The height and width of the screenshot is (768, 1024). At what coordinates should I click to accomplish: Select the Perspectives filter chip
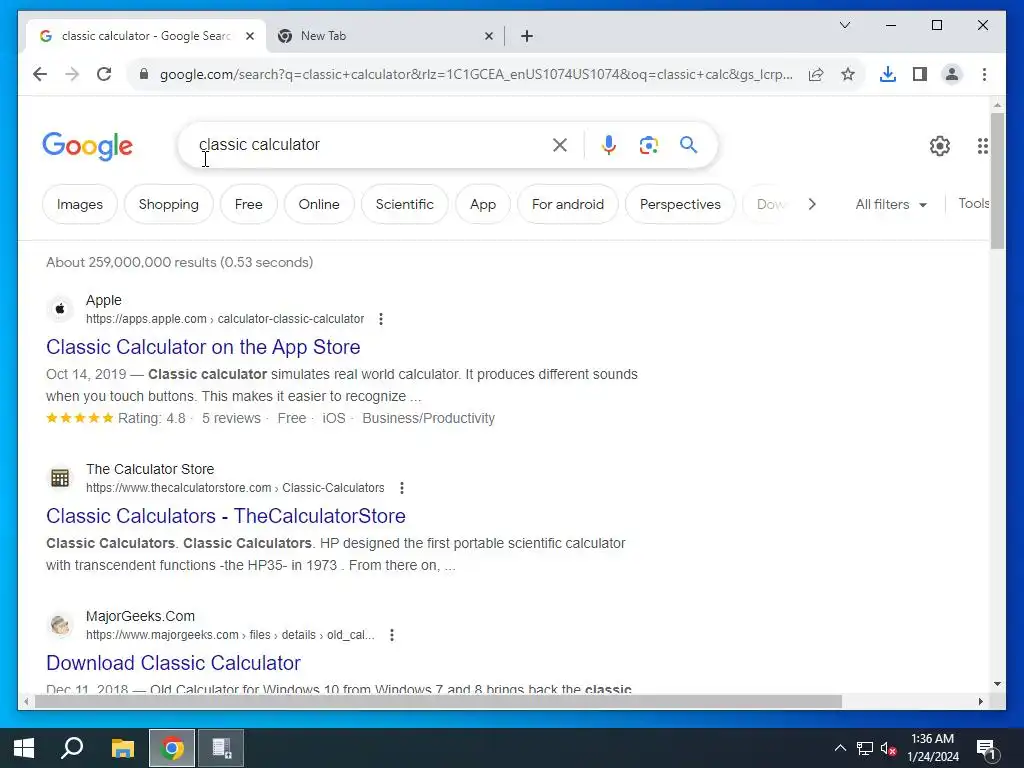pos(680,204)
